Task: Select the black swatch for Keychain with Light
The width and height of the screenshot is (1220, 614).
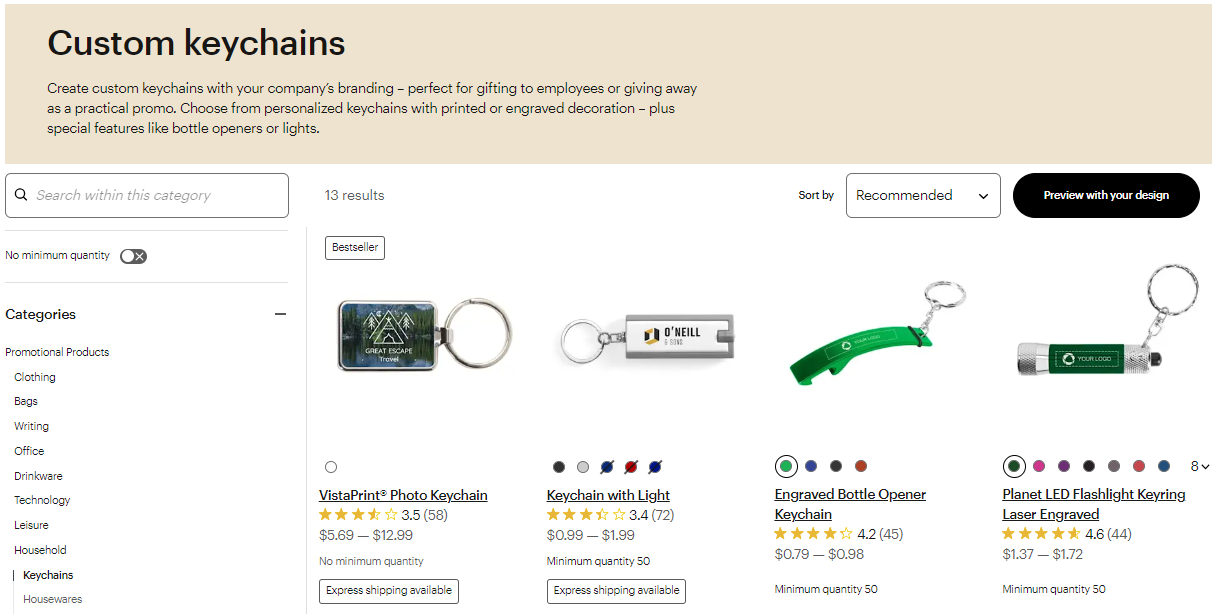Action: [558, 466]
